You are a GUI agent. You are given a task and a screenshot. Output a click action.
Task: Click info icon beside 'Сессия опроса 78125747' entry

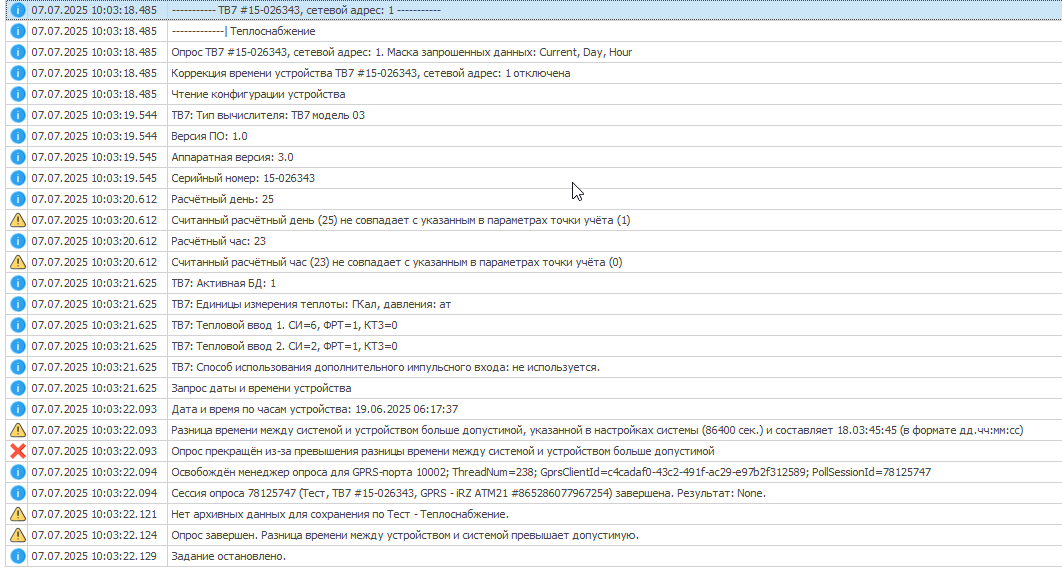(x=17, y=493)
